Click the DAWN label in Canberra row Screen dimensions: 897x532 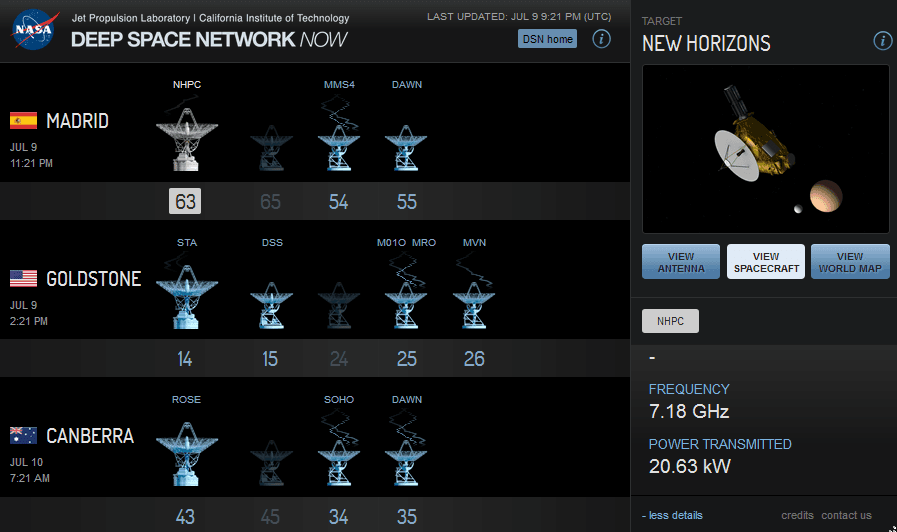coord(407,400)
